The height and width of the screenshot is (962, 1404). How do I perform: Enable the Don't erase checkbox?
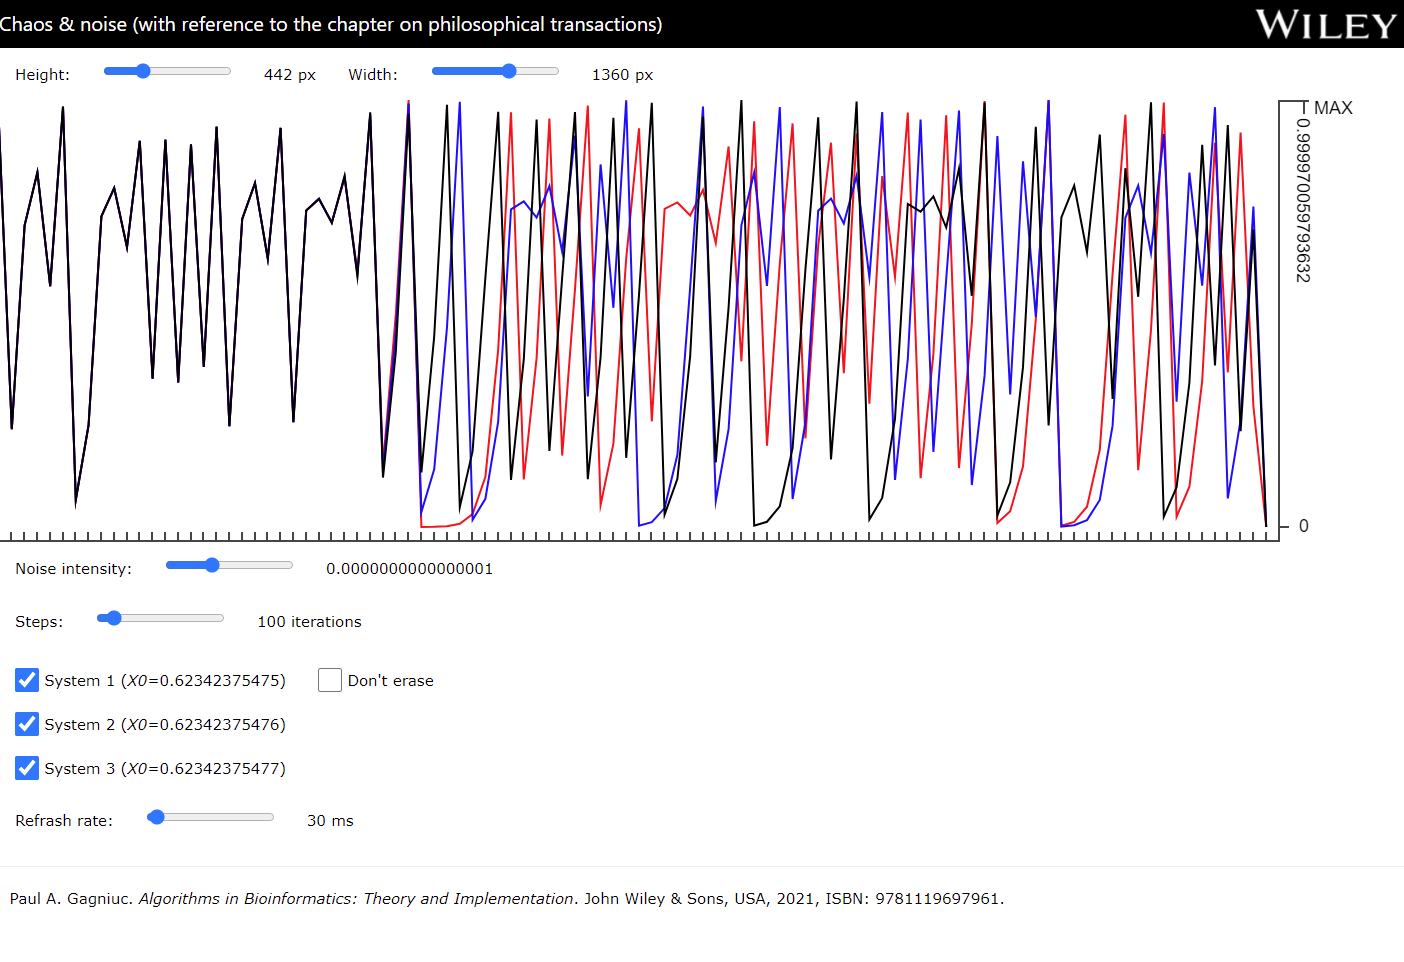(x=330, y=680)
